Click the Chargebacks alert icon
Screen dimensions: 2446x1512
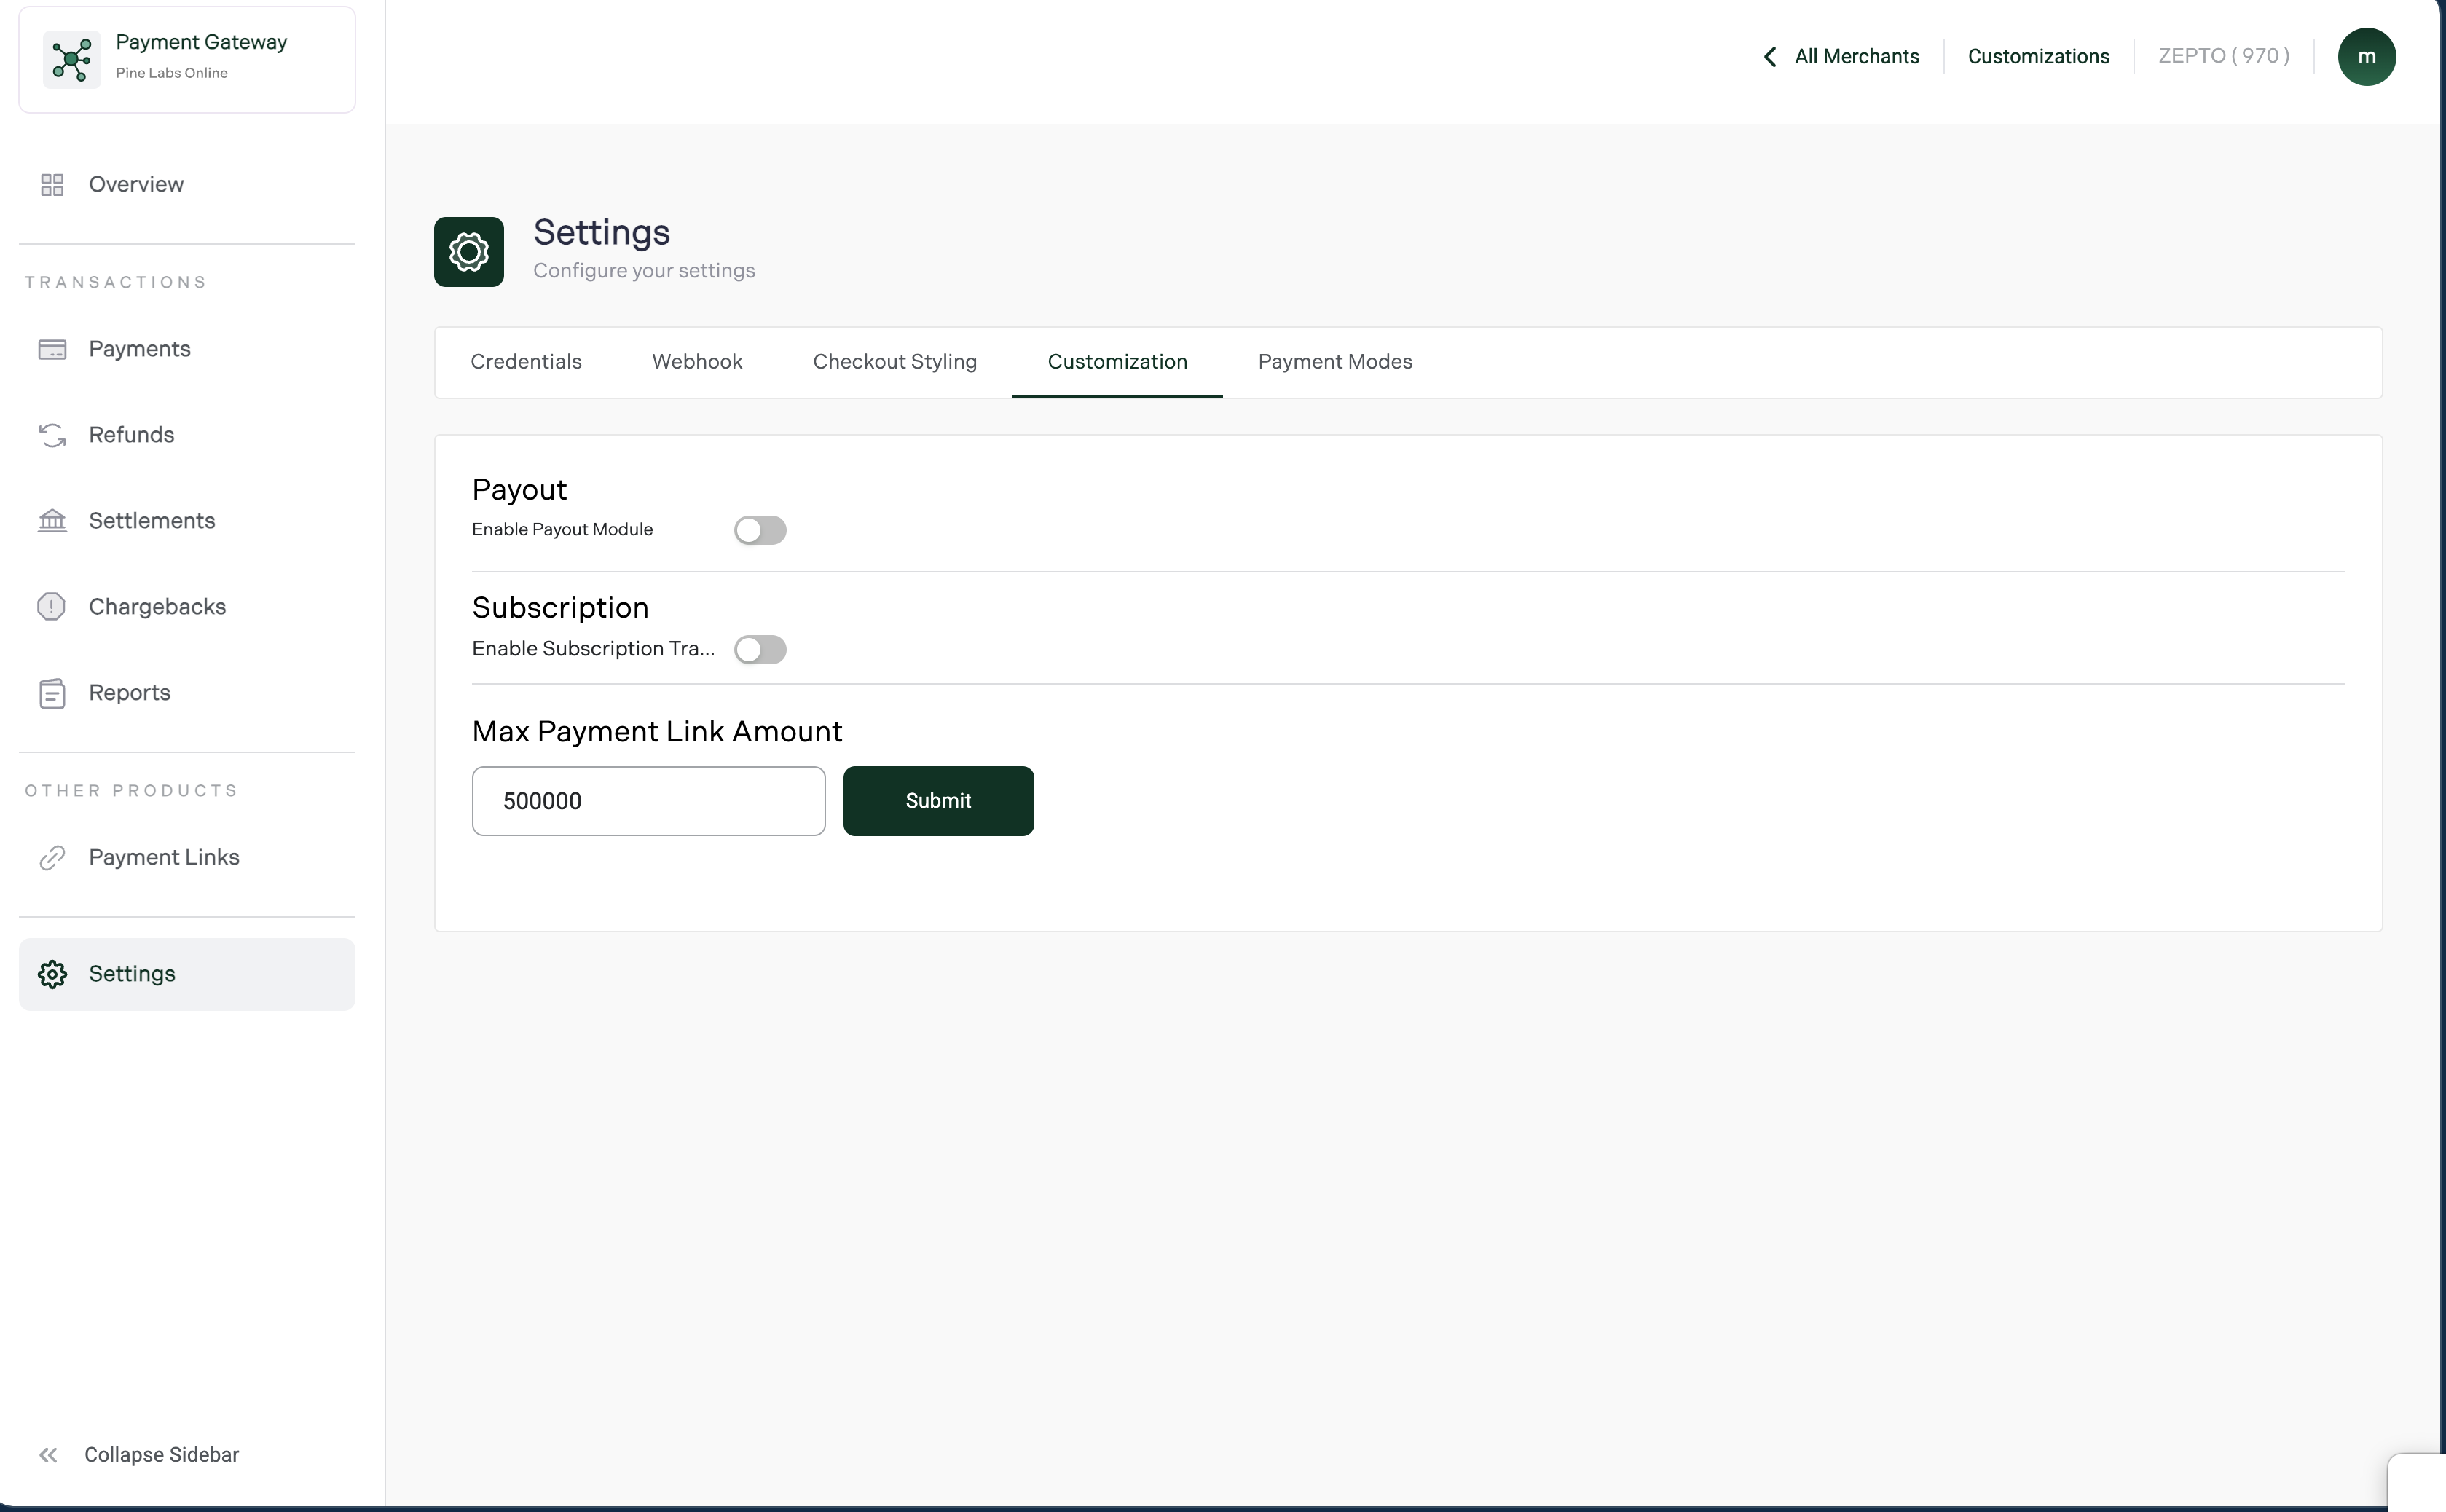point(52,607)
